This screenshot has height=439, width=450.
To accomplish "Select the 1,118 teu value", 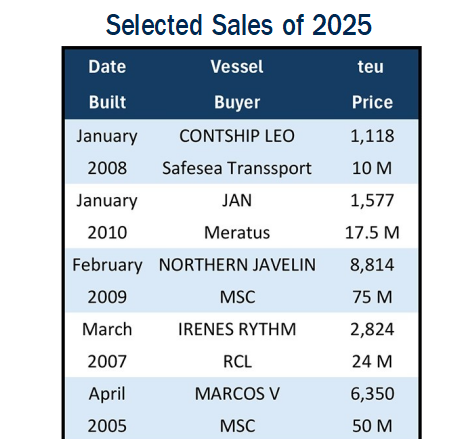I will coord(372,136).
